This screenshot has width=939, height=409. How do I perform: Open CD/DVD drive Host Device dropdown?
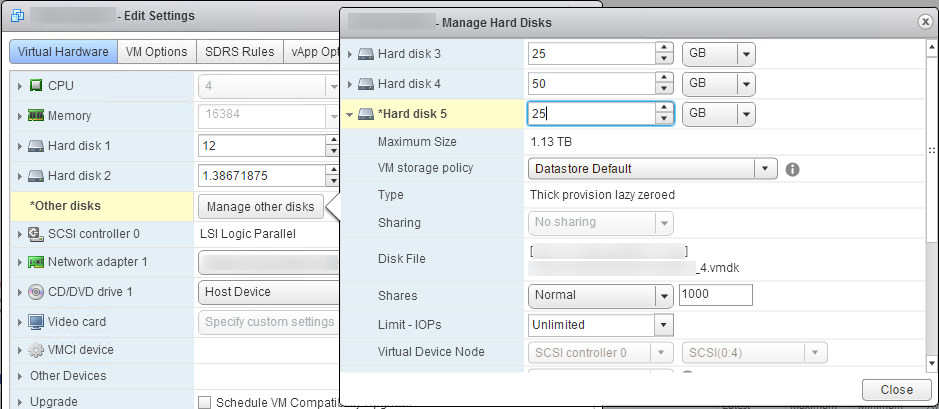[268, 292]
